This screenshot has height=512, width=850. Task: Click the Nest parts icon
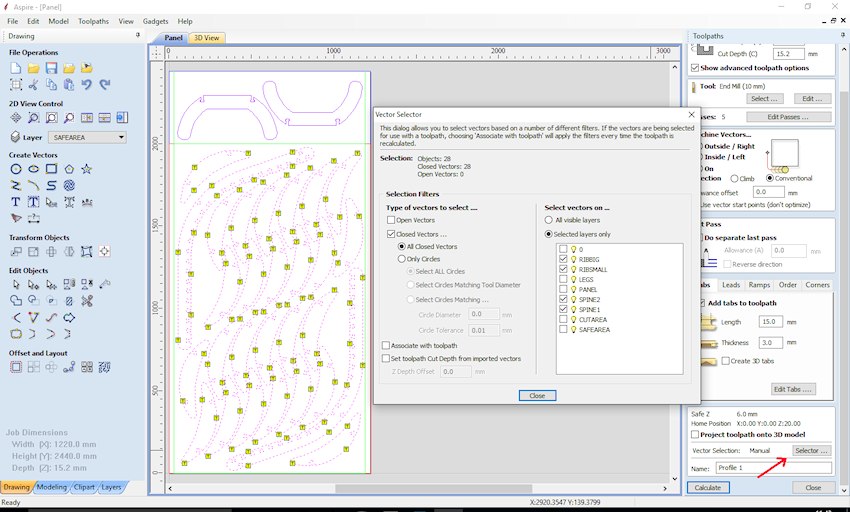pyautogui.click(x=105, y=367)
